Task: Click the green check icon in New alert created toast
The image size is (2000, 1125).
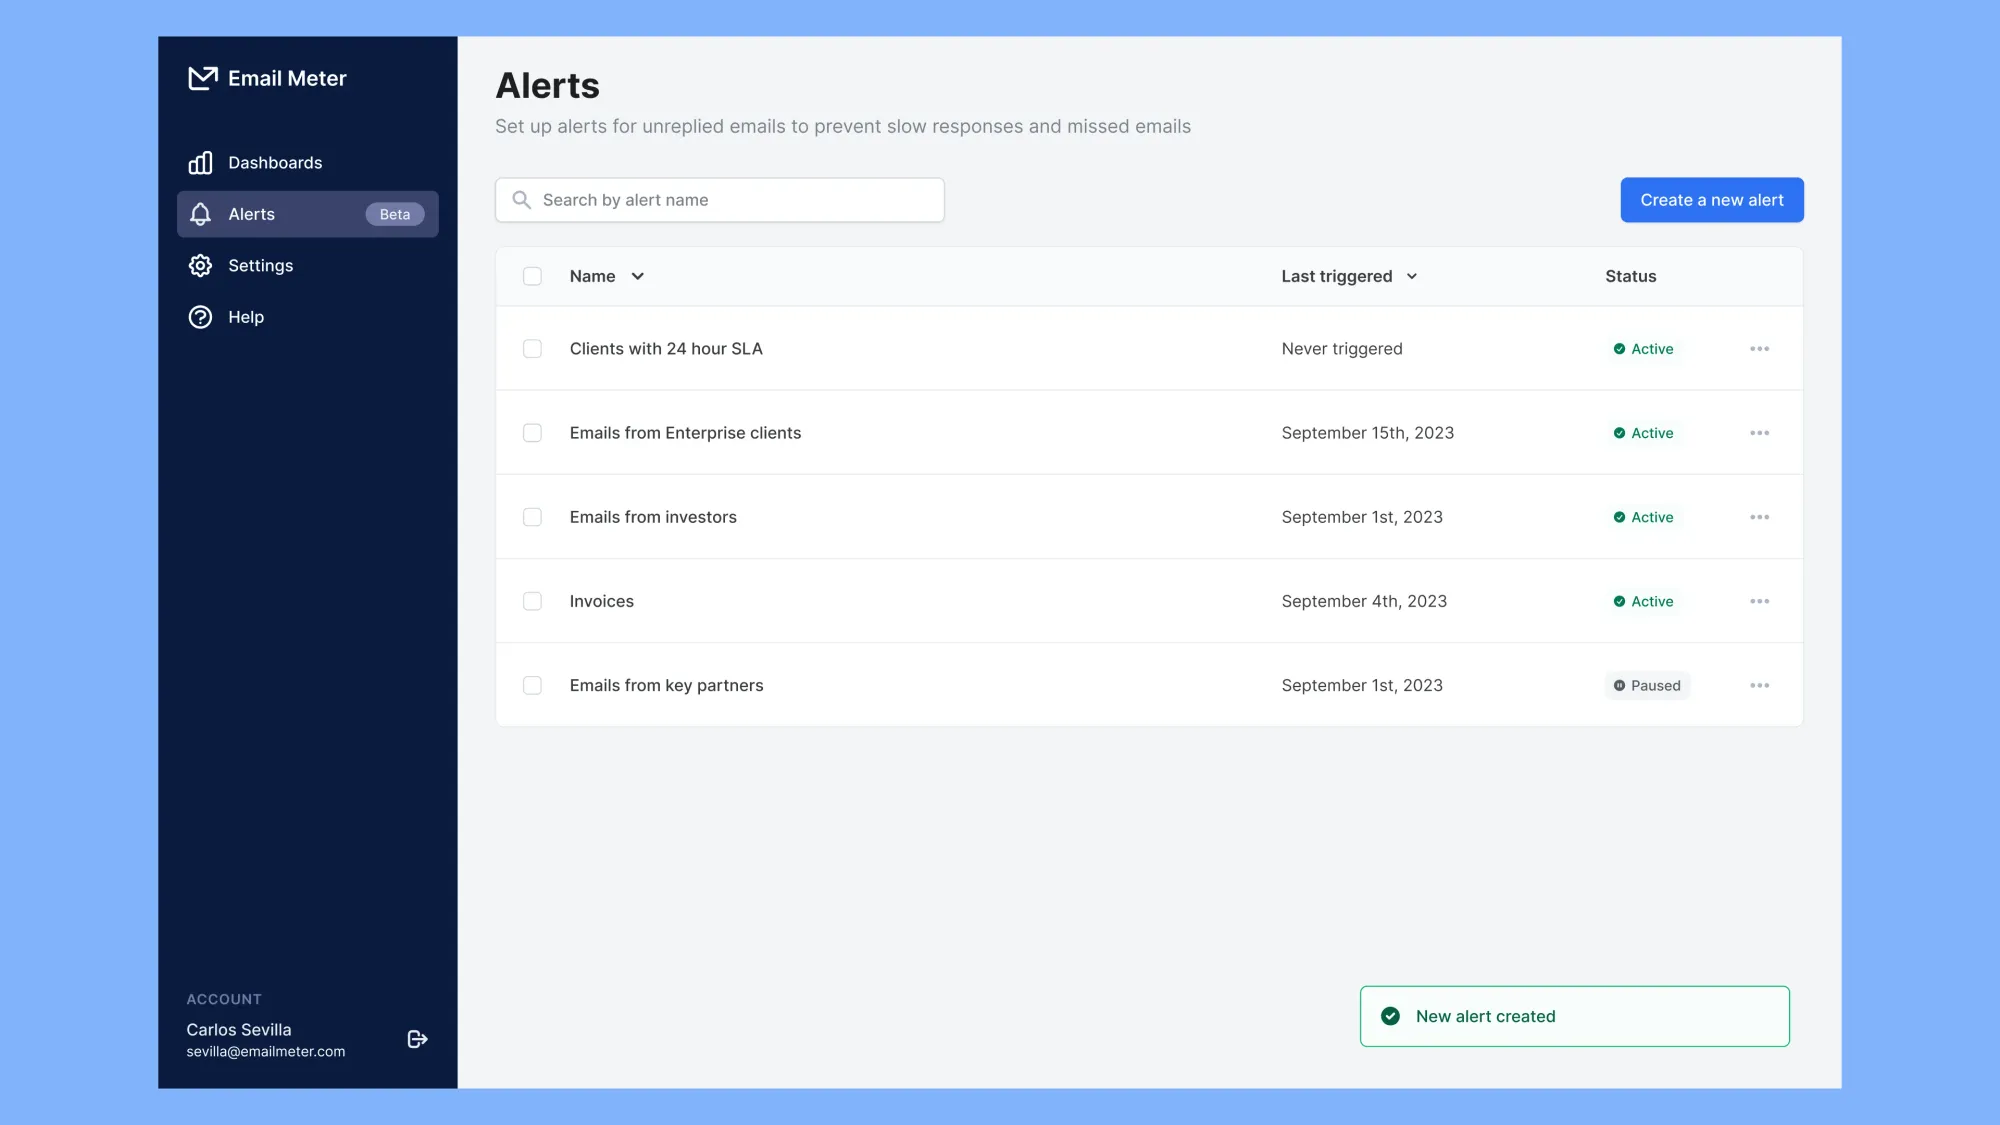Action: (1390, 1016)
